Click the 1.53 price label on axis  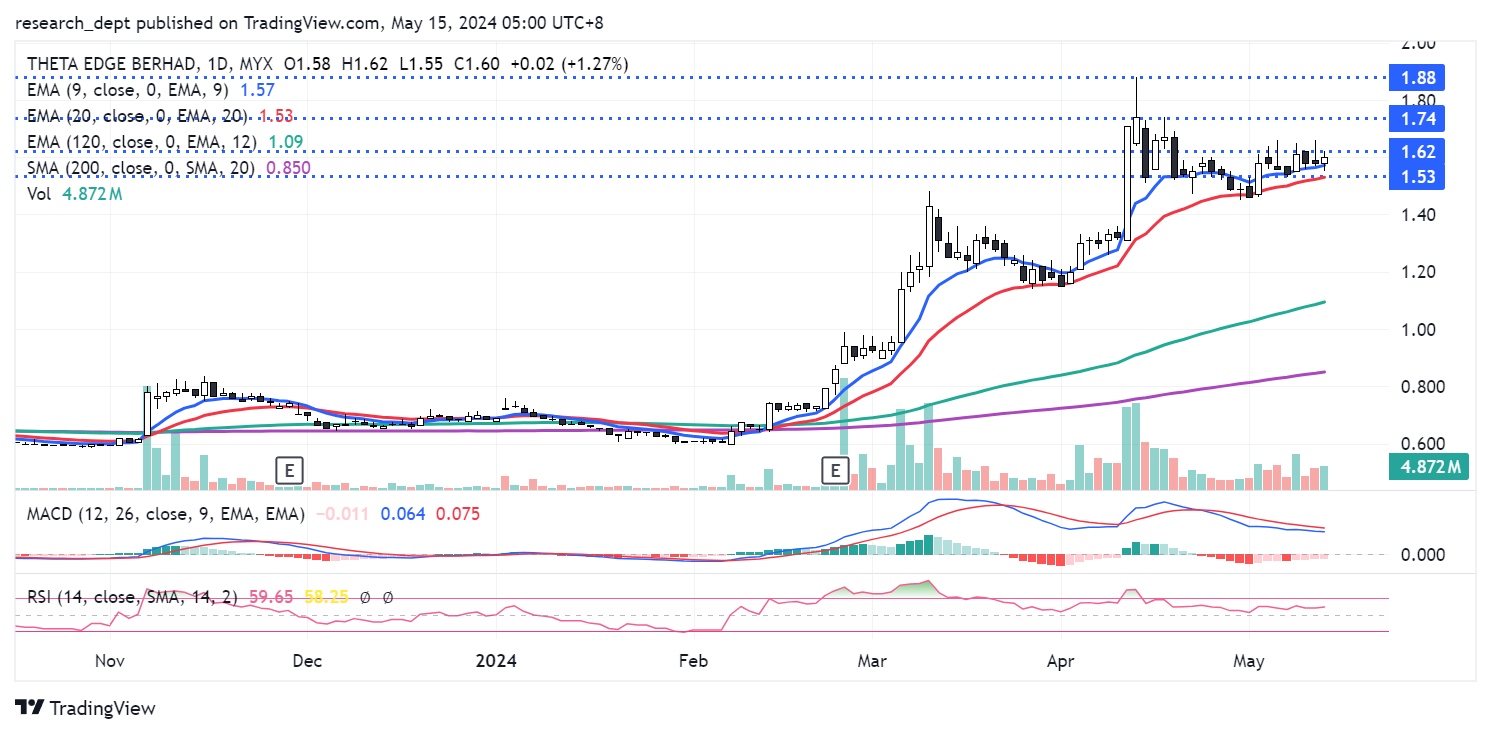tap(1419, 177)
